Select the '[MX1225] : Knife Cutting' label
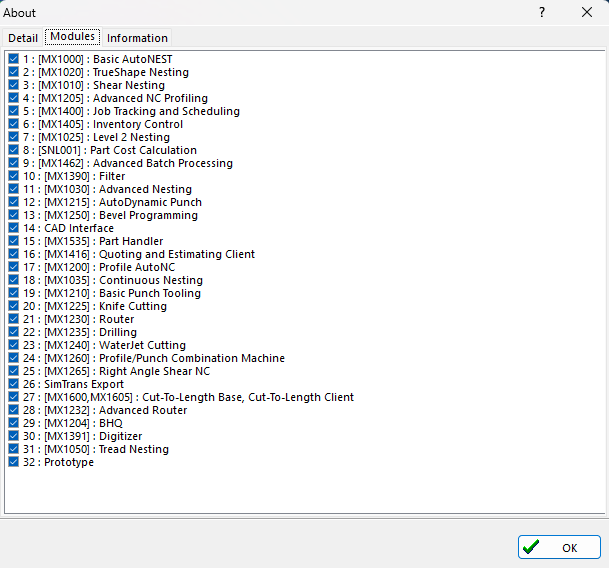 (106, 306)
